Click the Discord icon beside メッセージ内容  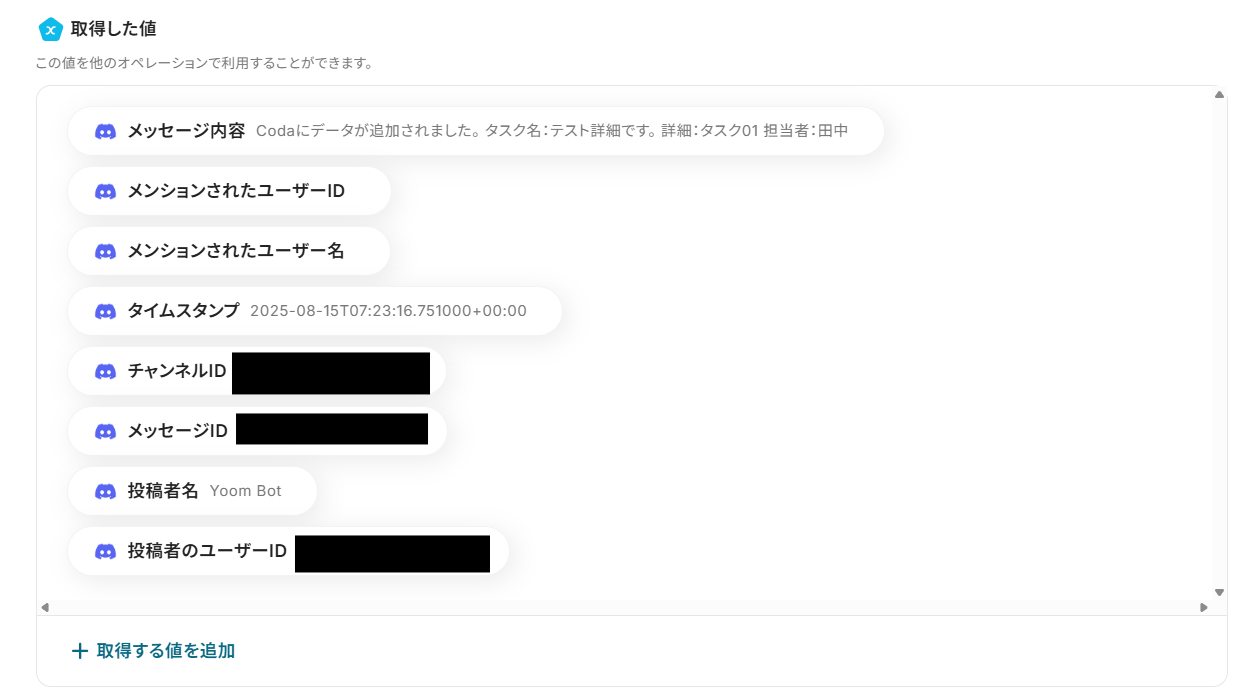click(x=105, y=131)
